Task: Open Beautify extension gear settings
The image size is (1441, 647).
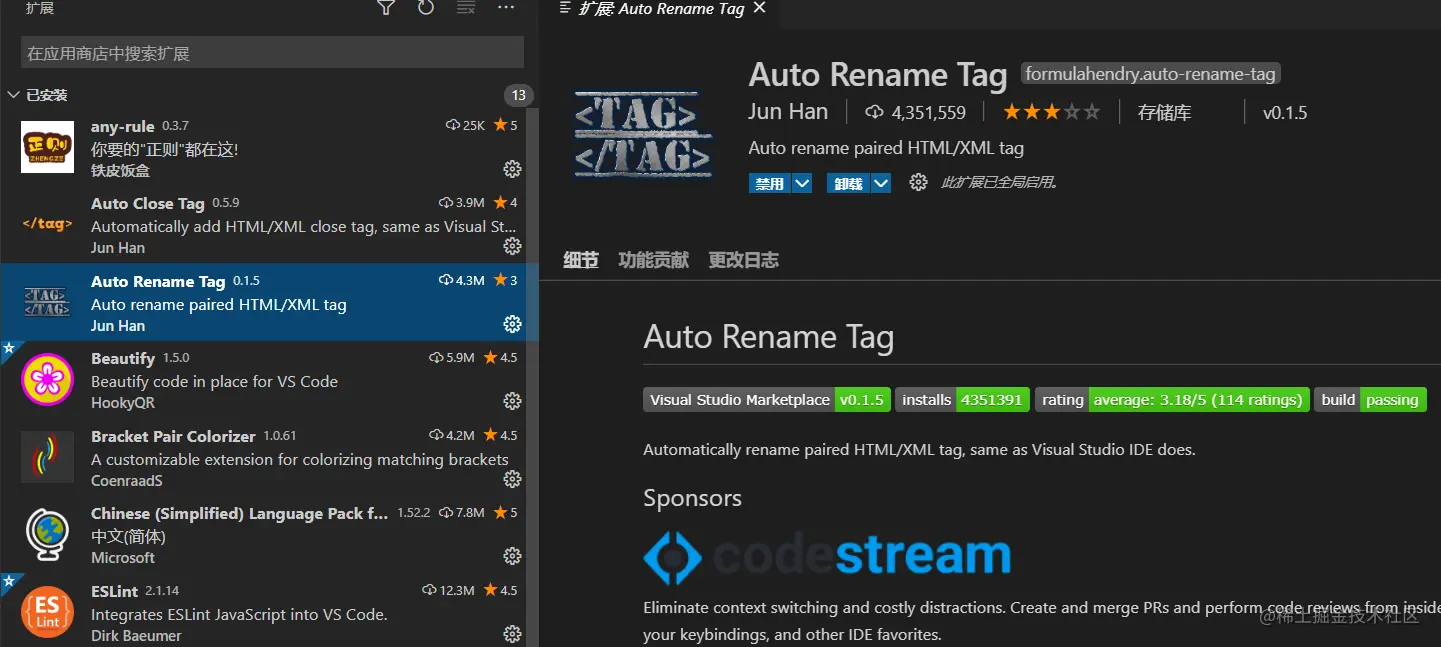Action: click(512, 401)
